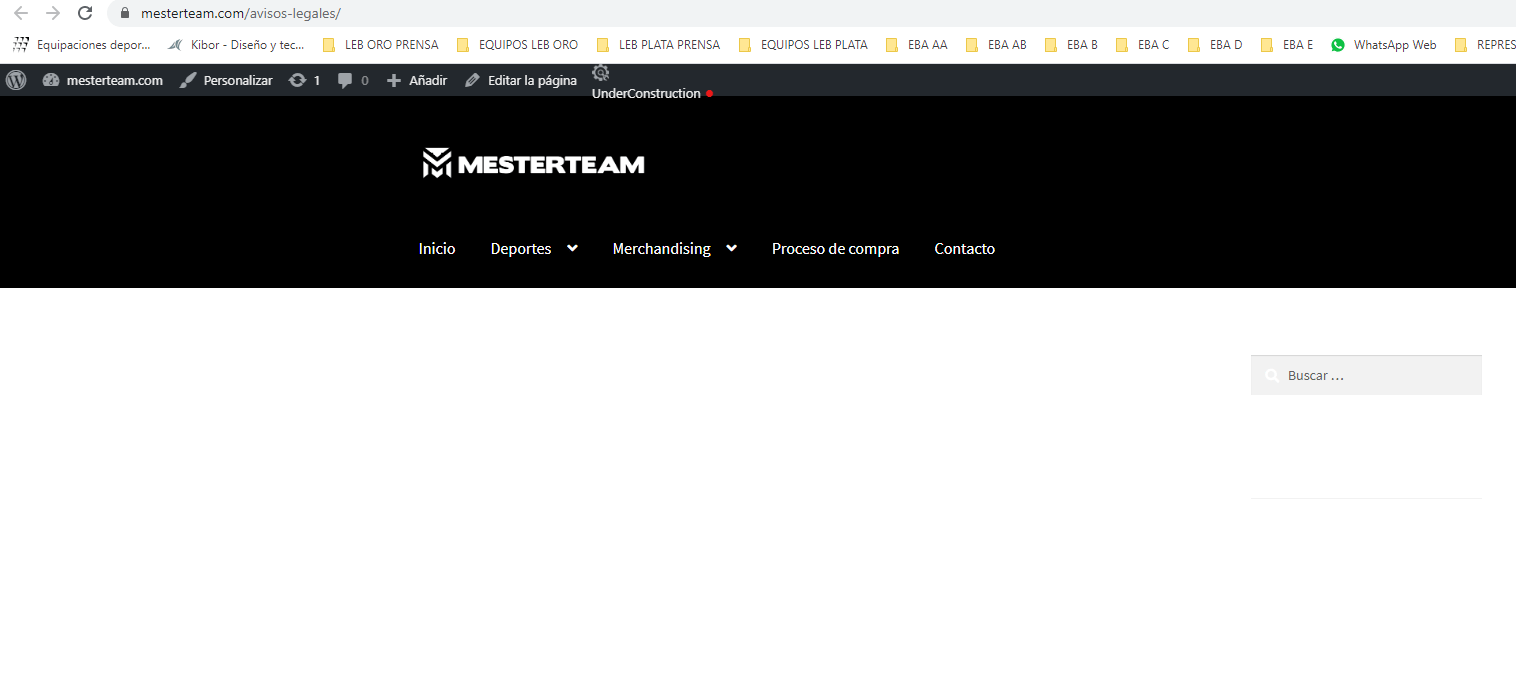Click the browser back arrow
The height and width of the screenshot is (698, 1516).
click(x=20, y=13)
